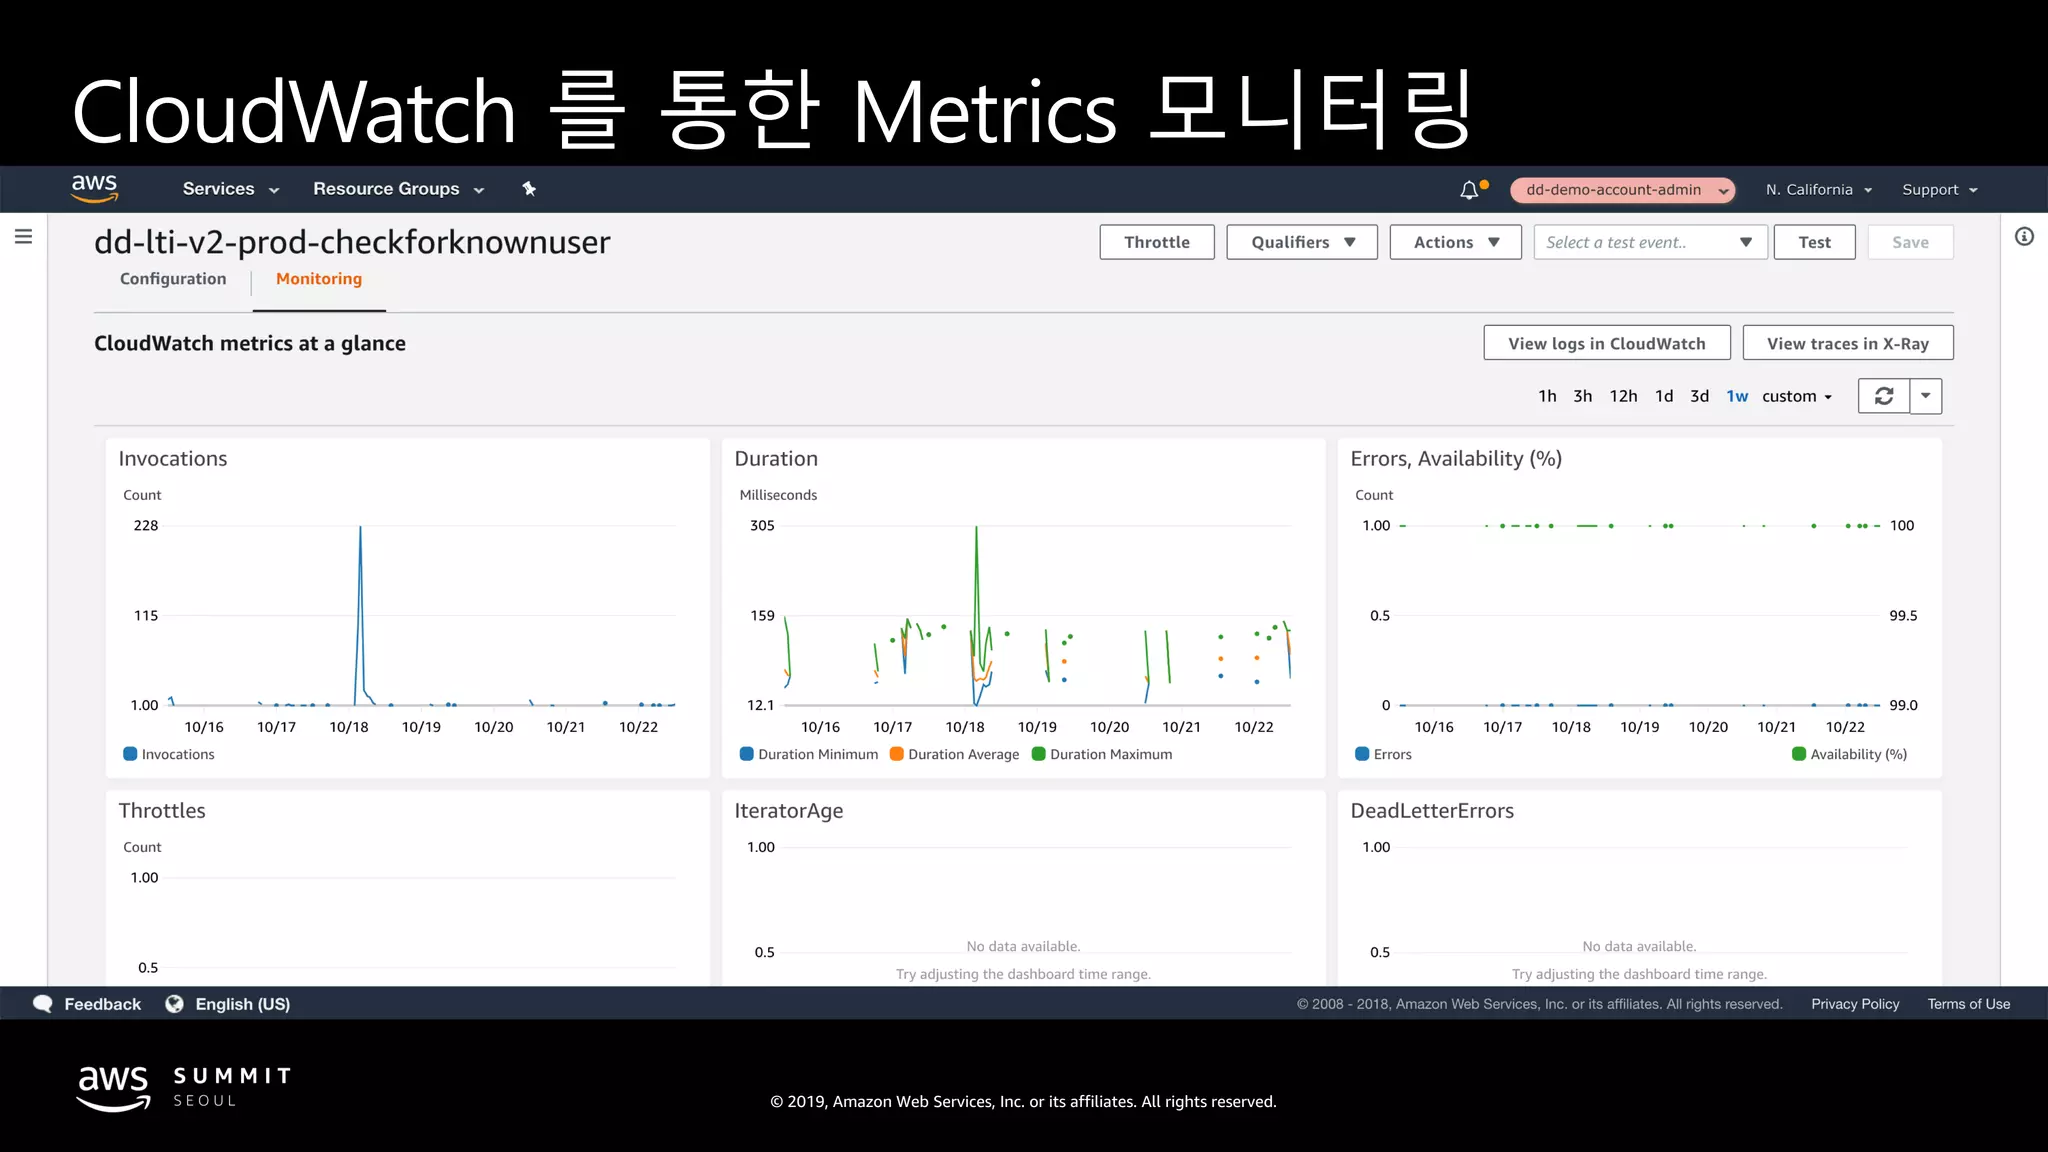Click the Throttle button
The width and height of the screenshot is (2048, 1152).
tap(1157, 242)
